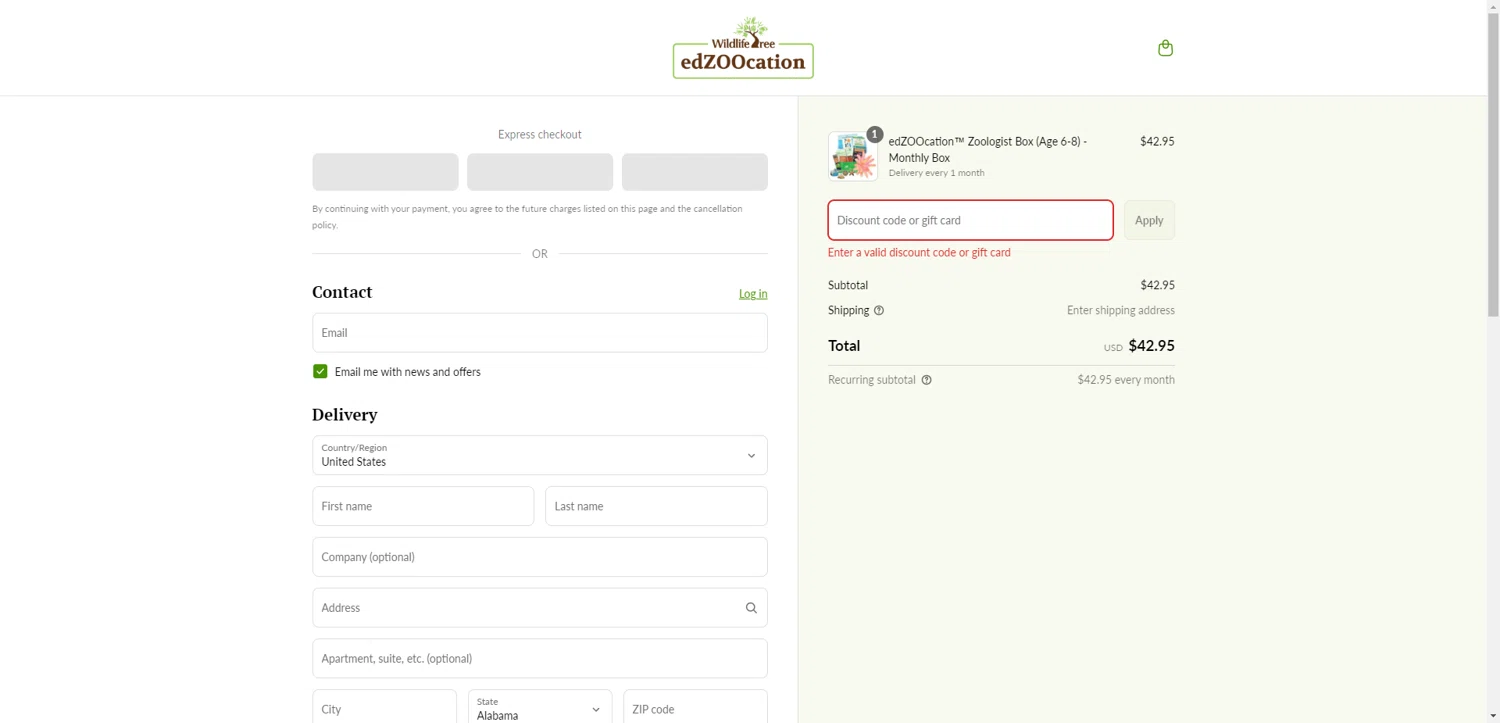This screenshot has width=1500, height=723.
Task: Click 'Enter a valid discount code' error message
Action: [919, 253]
